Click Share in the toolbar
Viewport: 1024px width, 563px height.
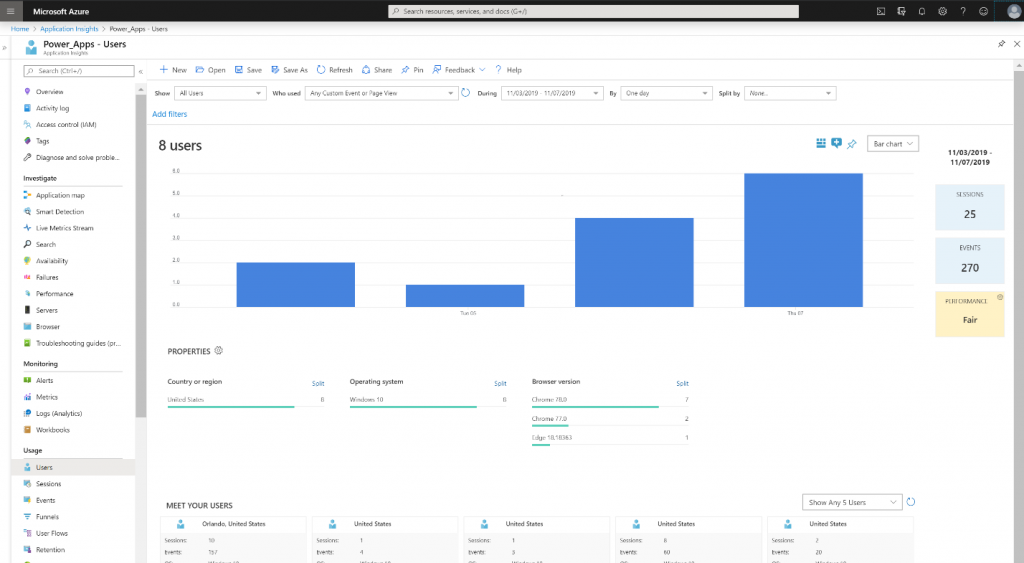(x=377, y=70)
